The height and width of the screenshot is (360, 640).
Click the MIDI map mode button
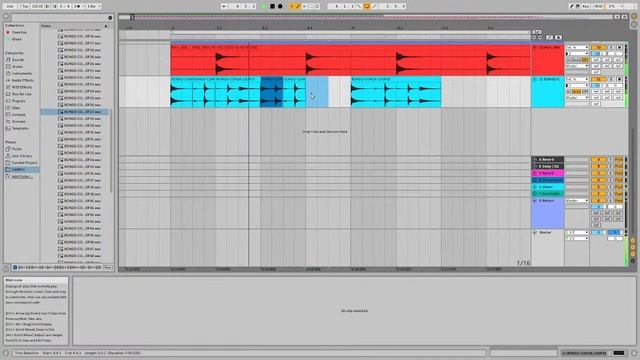(x=598, y=6)
